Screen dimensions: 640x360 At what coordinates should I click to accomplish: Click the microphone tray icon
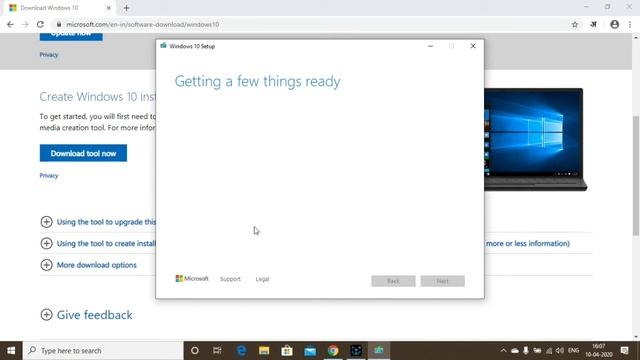coord(526,351)
